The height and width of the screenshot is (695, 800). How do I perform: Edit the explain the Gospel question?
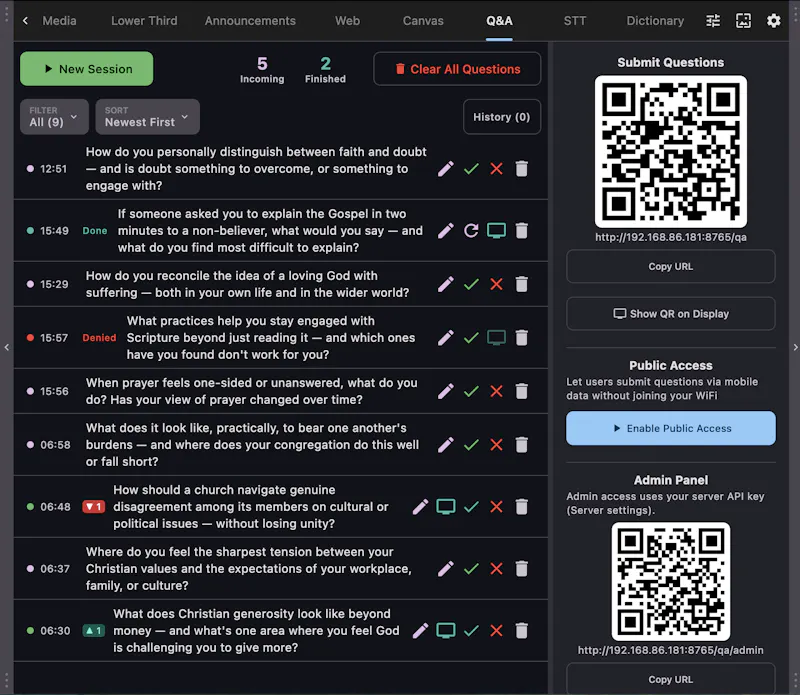(x=445, y=231)
